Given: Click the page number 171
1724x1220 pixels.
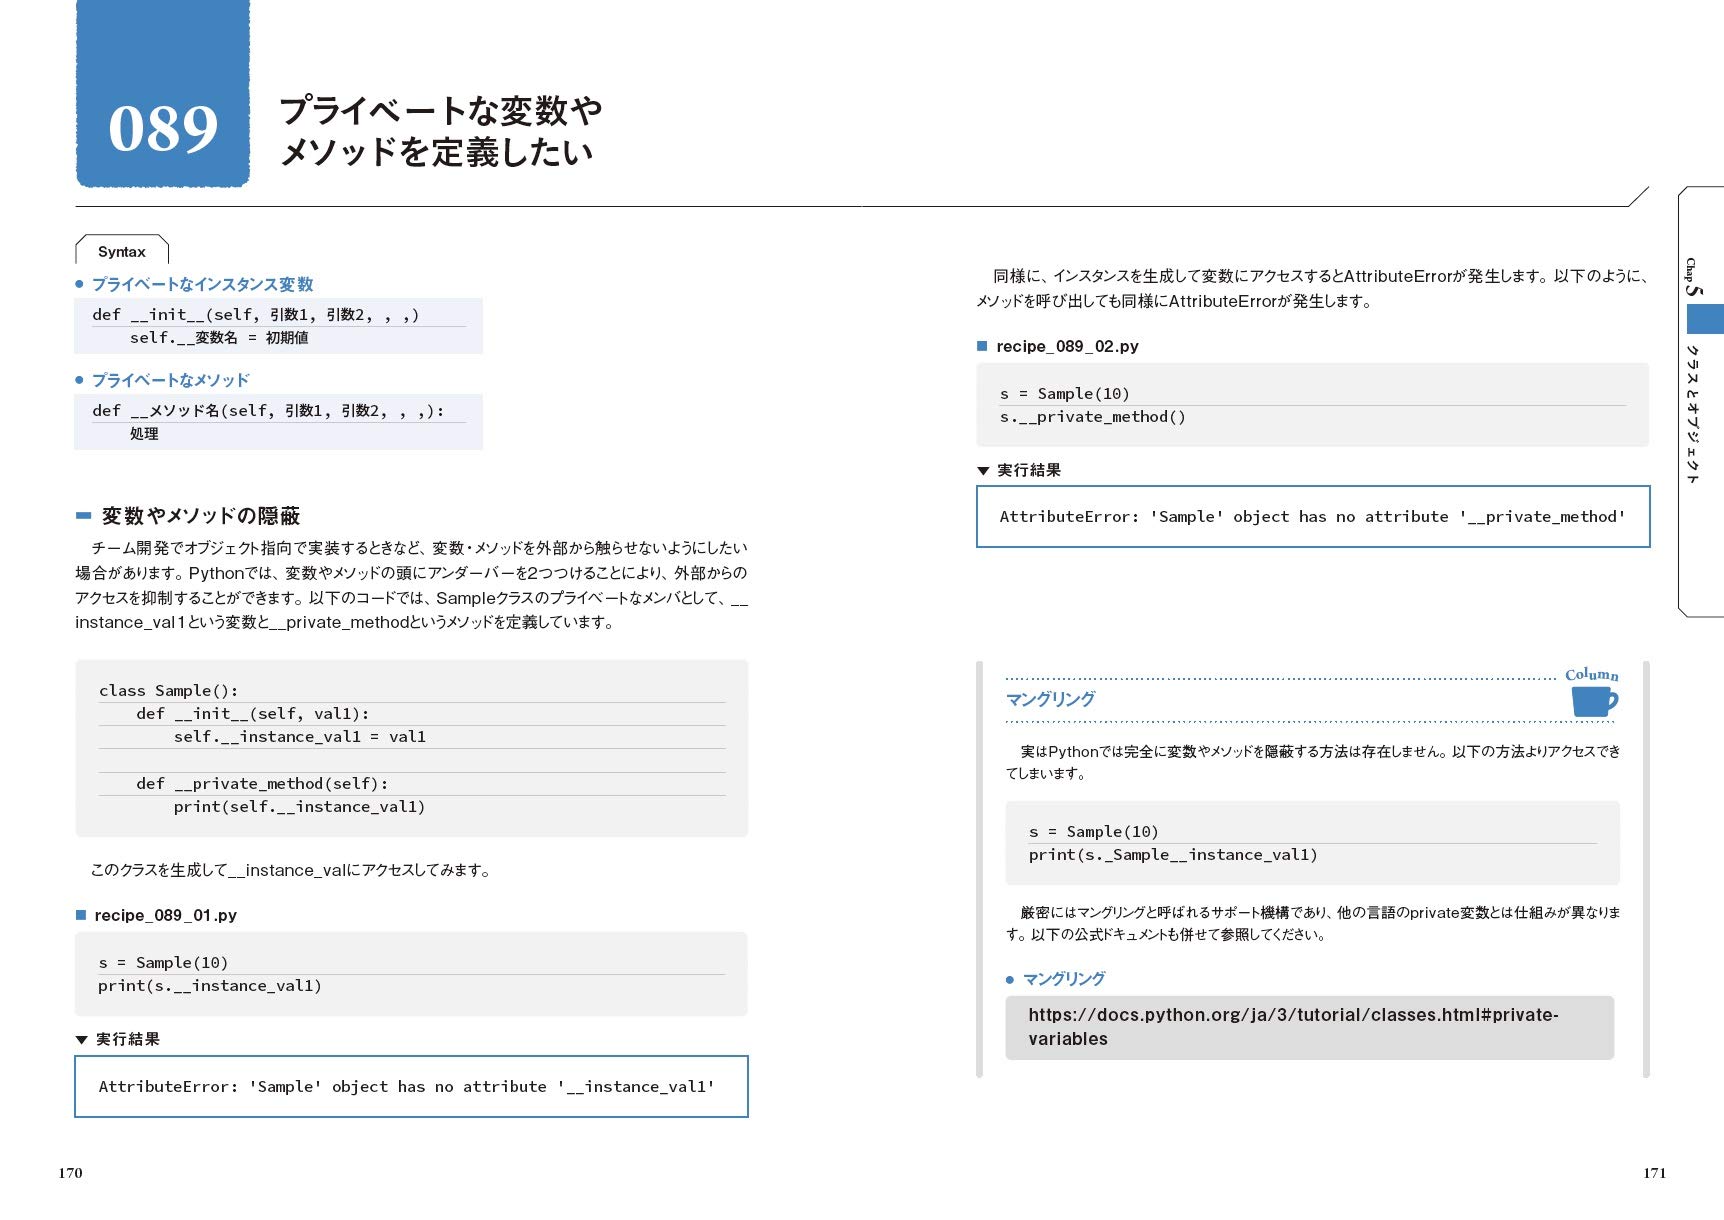Looking at the screenshot, I should (1655, 1173).
